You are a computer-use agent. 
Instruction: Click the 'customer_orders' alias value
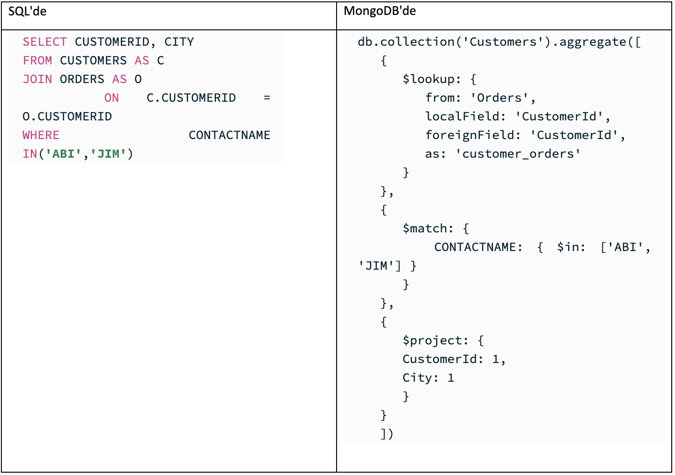(x=518, y=154)
